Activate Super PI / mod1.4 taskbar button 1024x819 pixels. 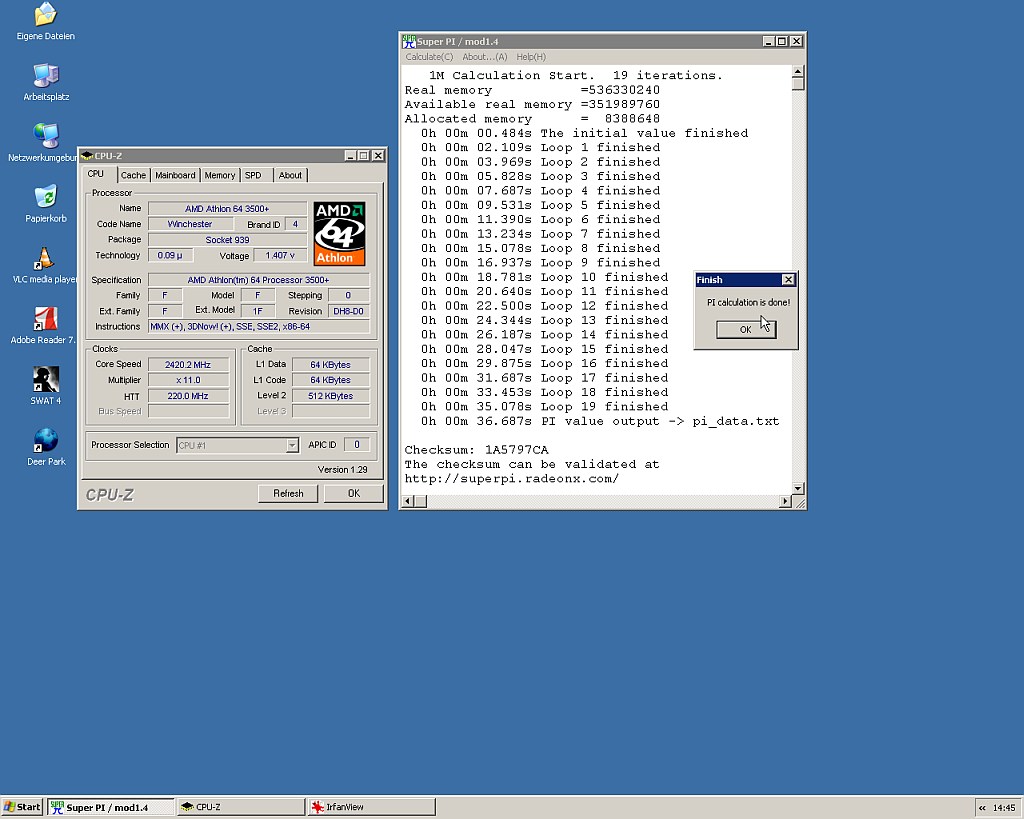click(x=111, y=807)
